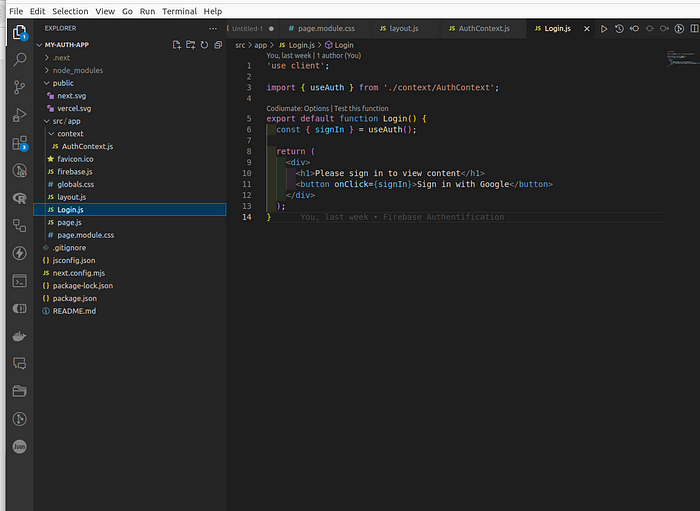Image resolution: width=700 pixels, height=511 pixels.
Task: Open file history timeline icon
Action: coord(619,29)
